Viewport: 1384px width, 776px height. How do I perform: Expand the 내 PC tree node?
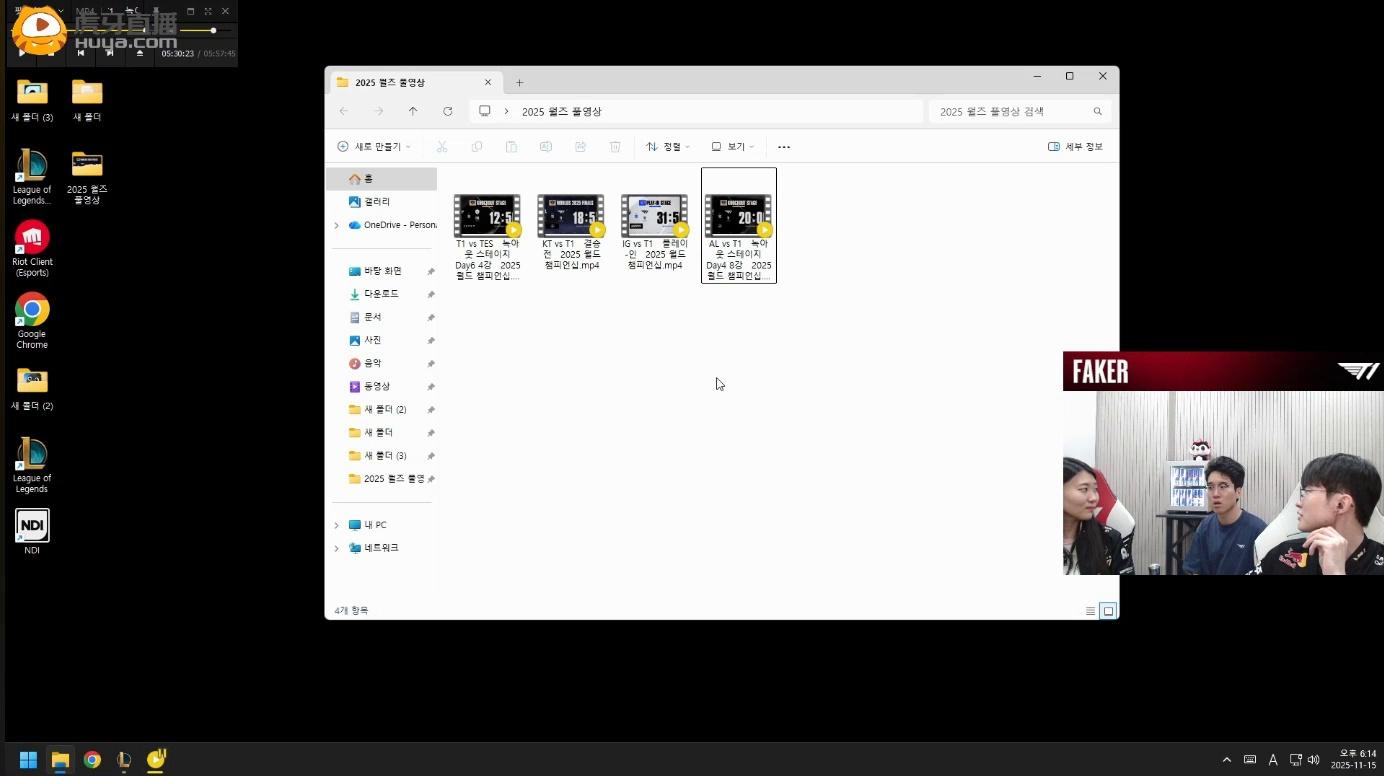(x=336, y=525)
